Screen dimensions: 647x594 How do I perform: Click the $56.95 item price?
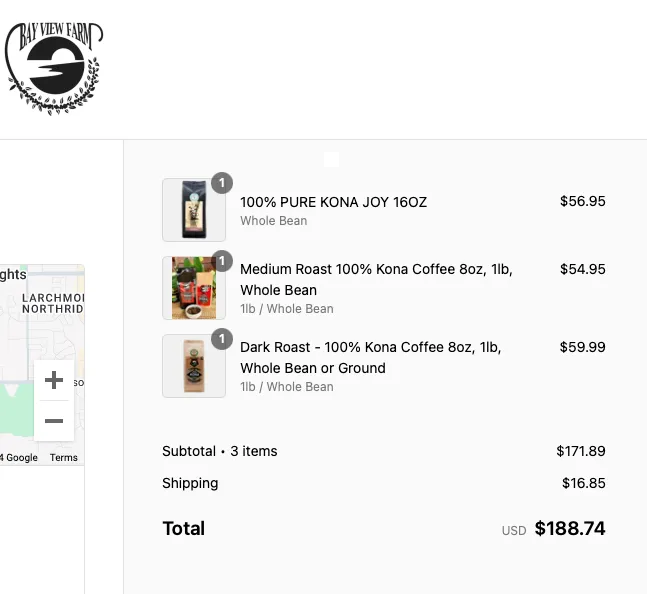pos(582,201)
